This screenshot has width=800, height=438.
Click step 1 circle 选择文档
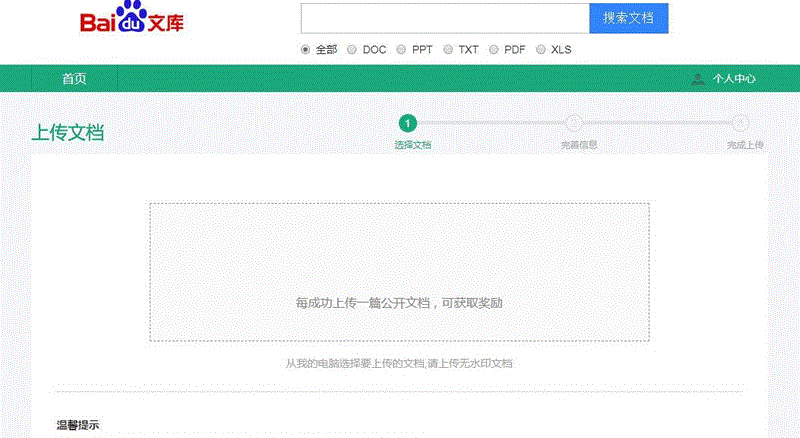click(407, 123)
